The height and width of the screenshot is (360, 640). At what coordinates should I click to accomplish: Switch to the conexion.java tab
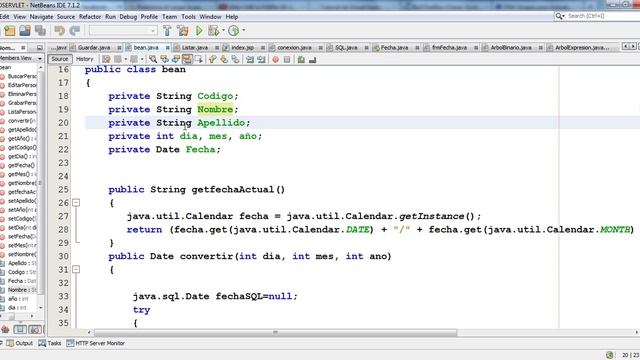click(294, 48)
